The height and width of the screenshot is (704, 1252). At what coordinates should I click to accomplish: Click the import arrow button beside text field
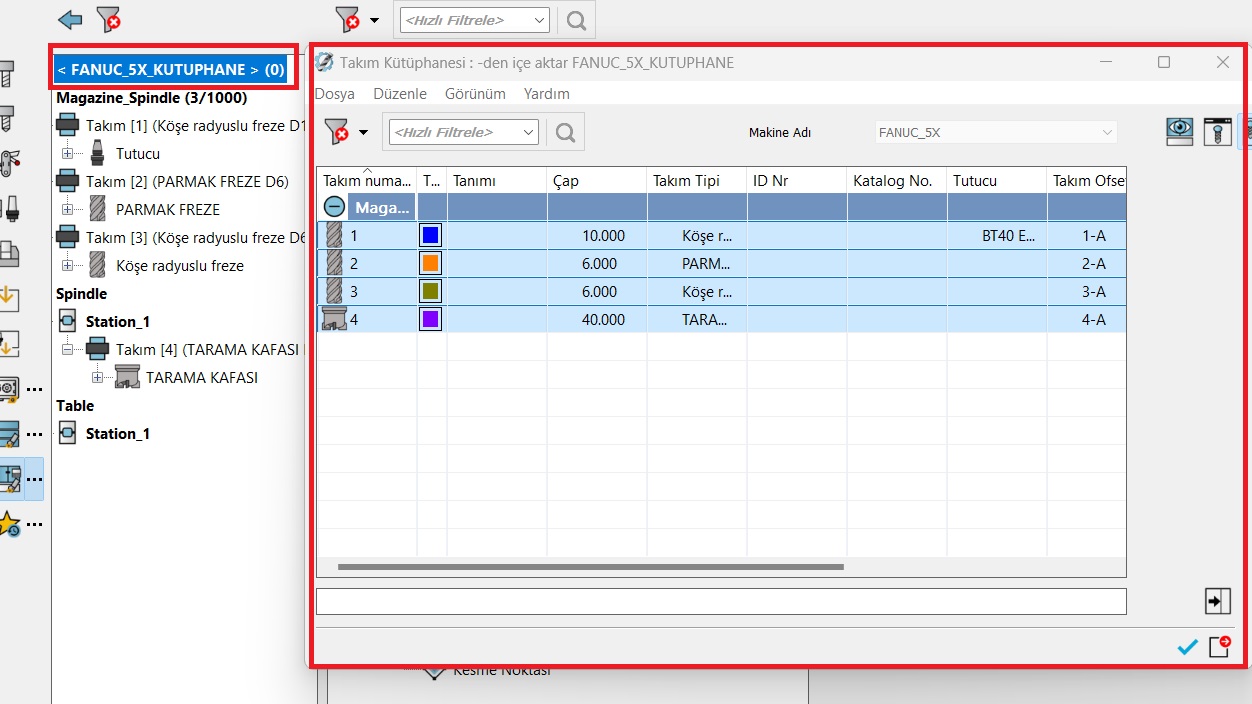[x=1217, y=601]
